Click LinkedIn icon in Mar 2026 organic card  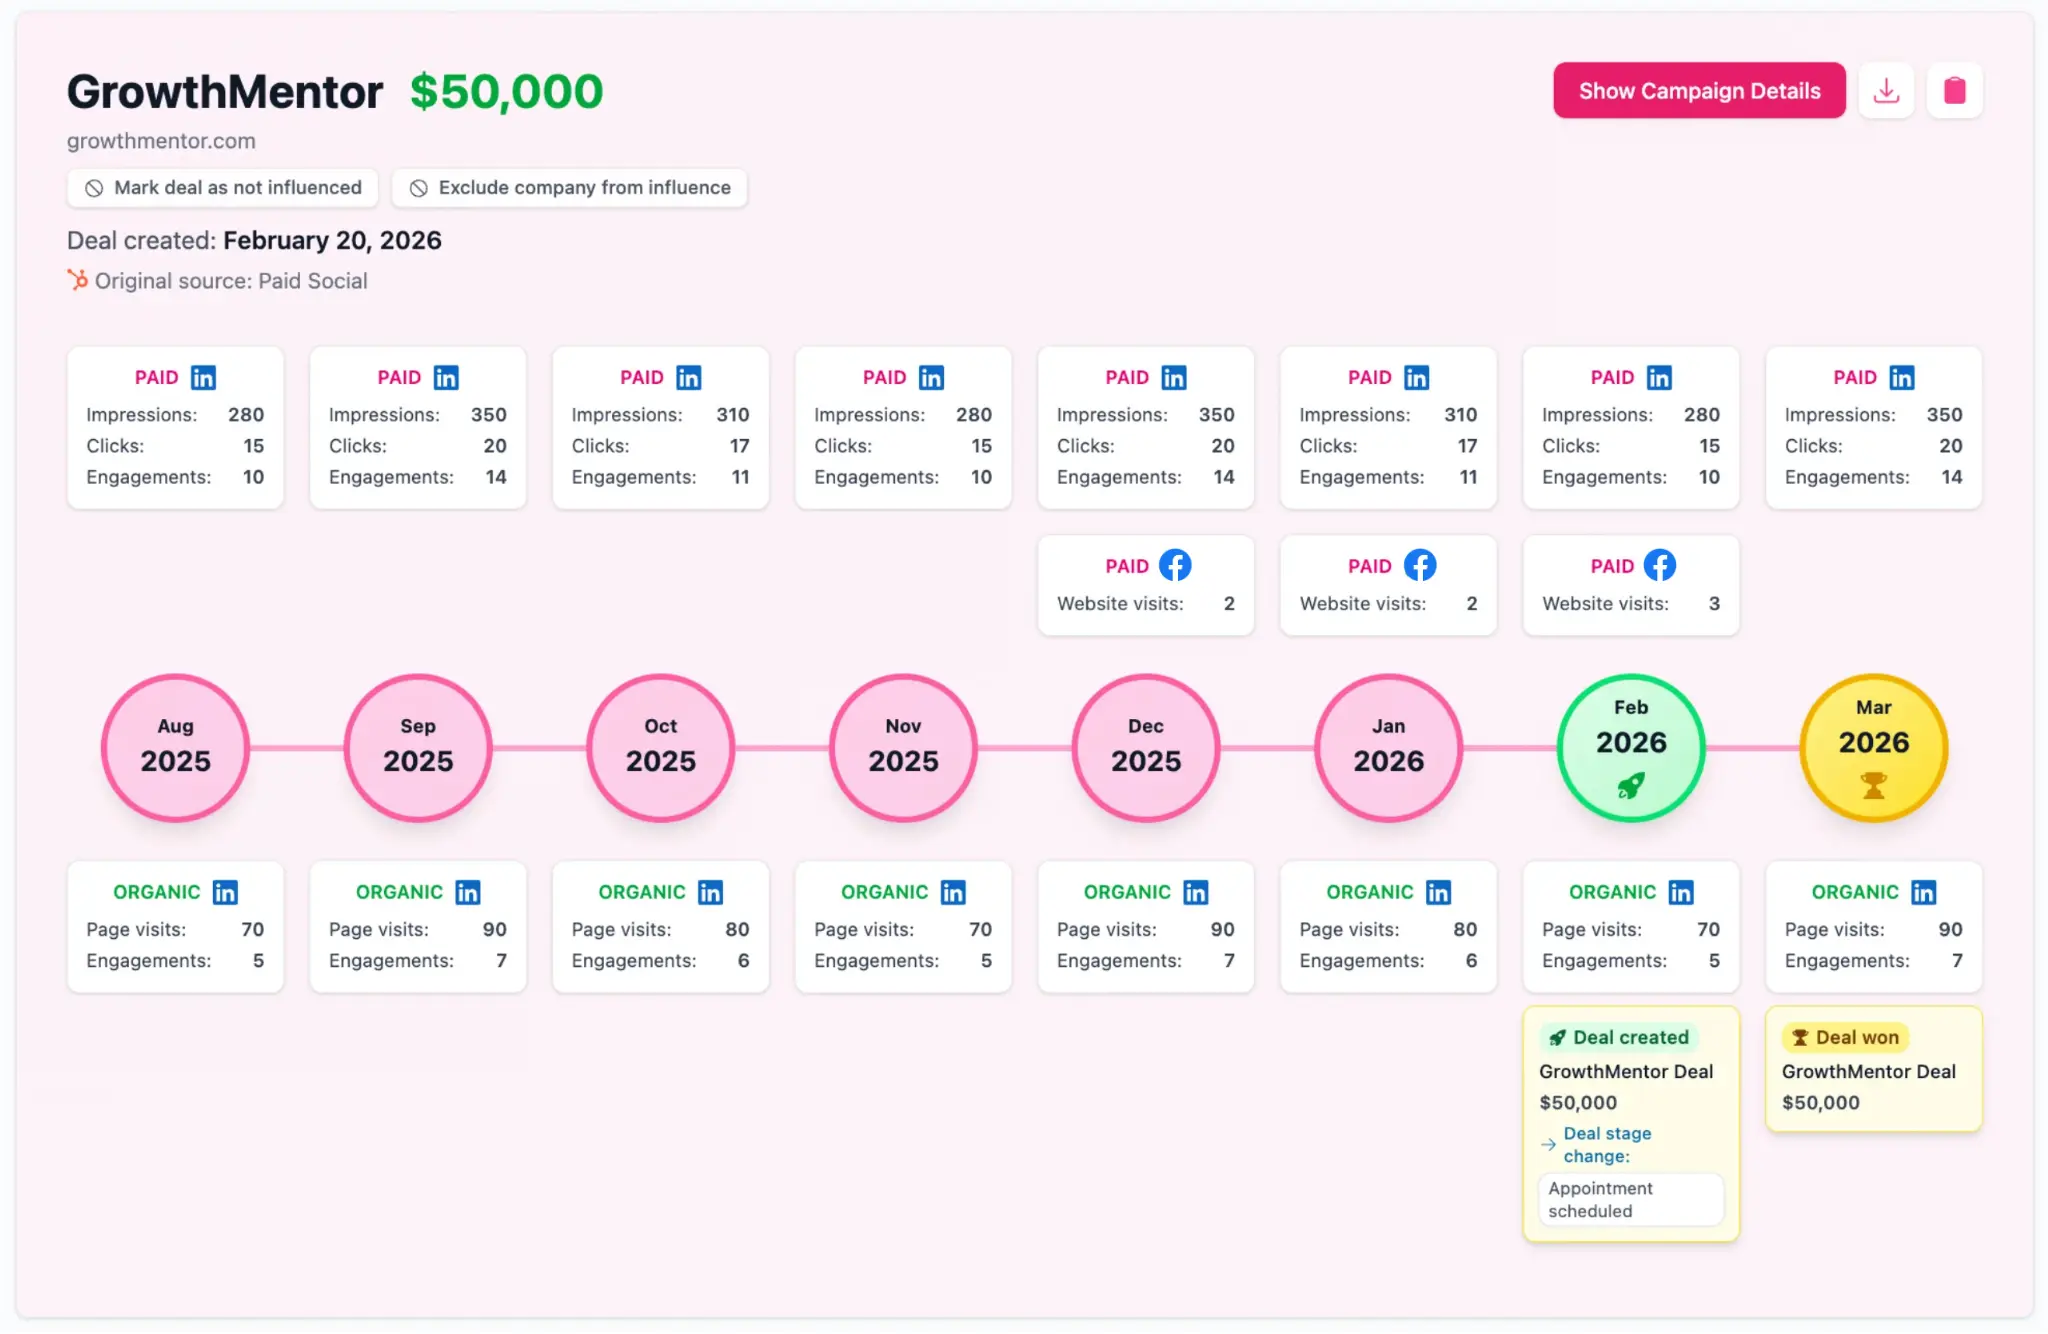[1924, 892]
